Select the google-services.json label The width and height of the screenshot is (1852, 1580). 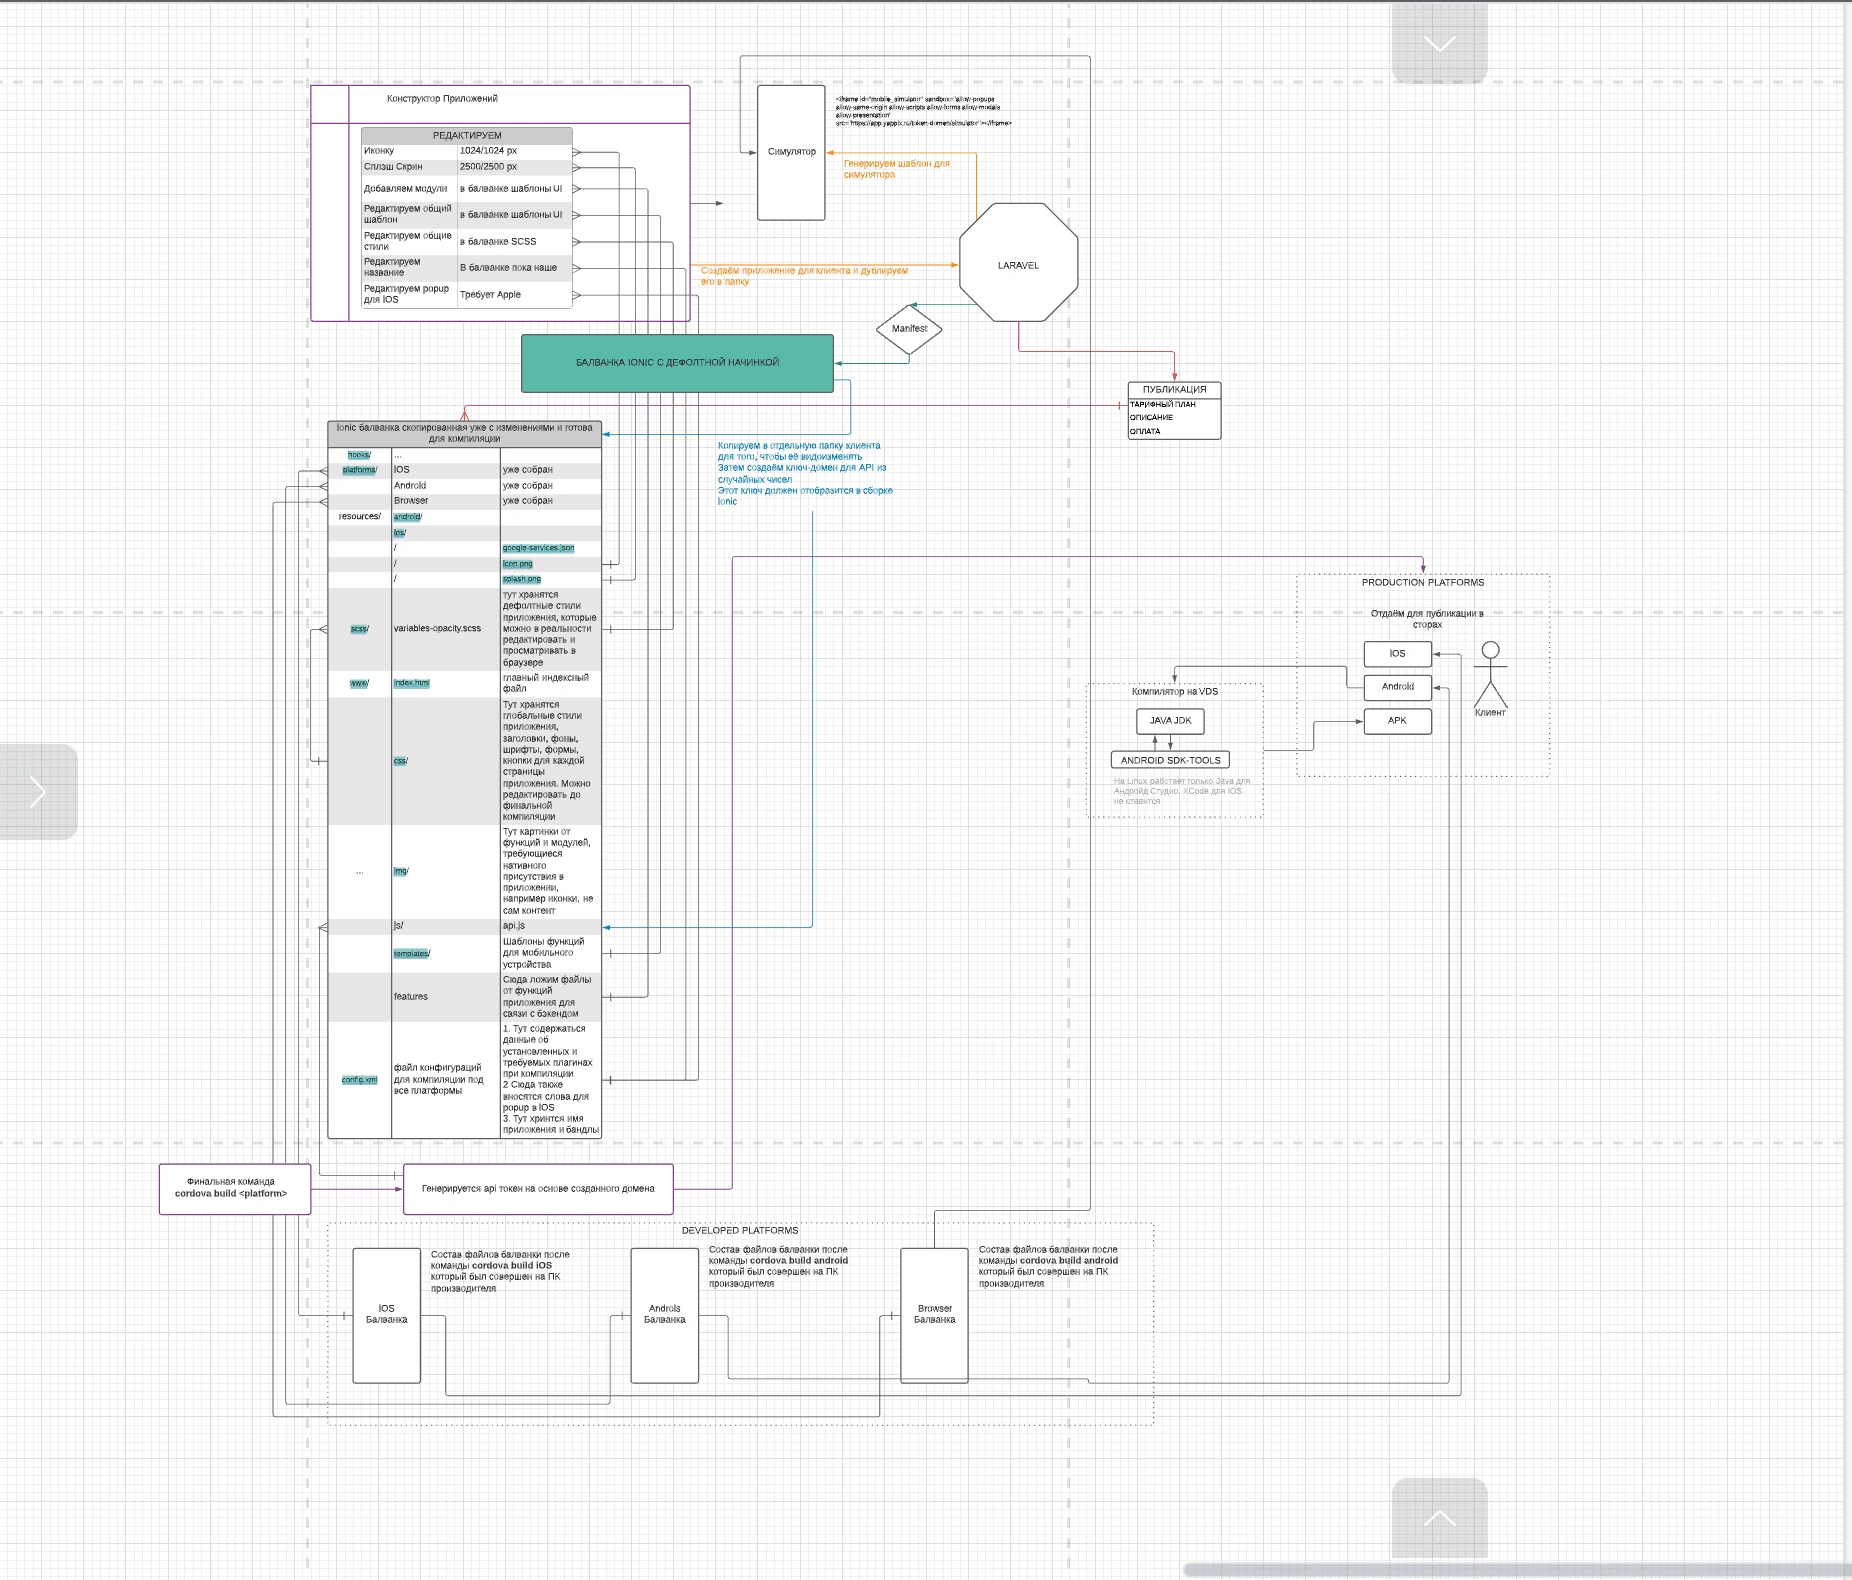tap(538, 548)
